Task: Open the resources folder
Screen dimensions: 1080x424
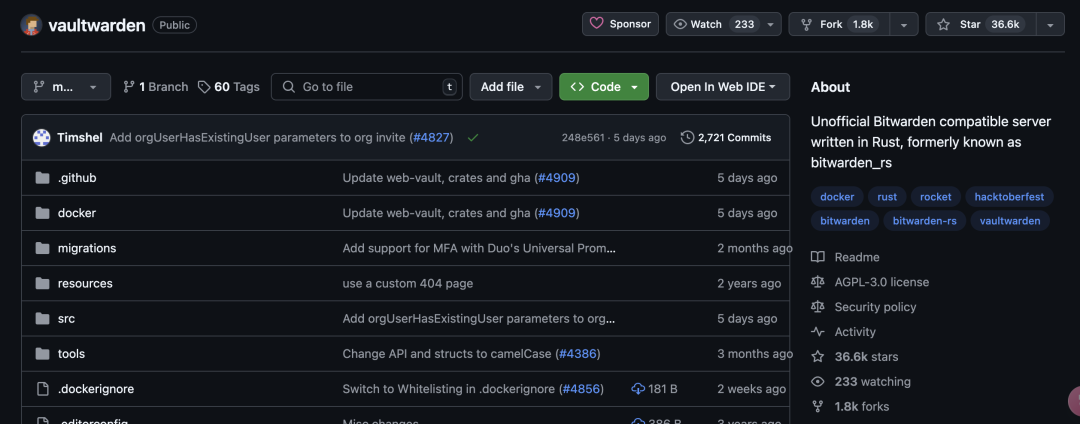Action: 85,284
